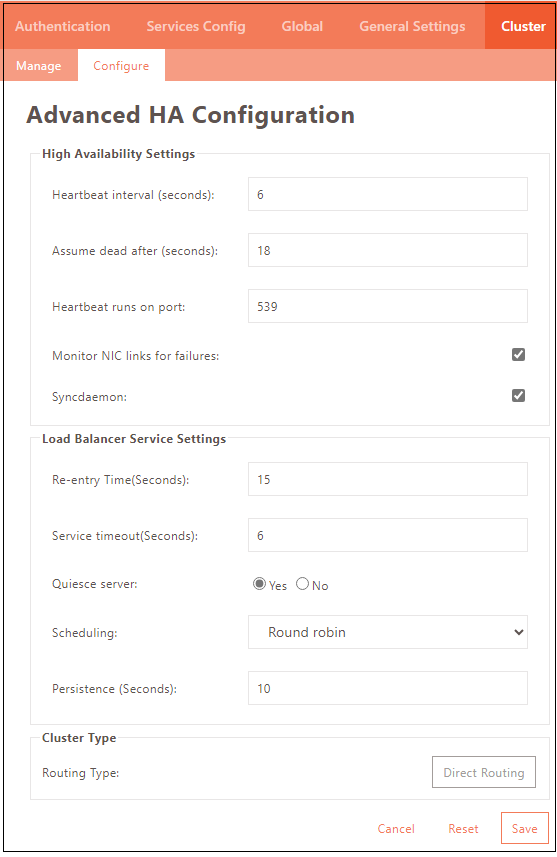Image resolution: width=557 pixels, height=857 pixels.
Task: Select the Configure sub-tab
Action: click(x=121, y=66)
